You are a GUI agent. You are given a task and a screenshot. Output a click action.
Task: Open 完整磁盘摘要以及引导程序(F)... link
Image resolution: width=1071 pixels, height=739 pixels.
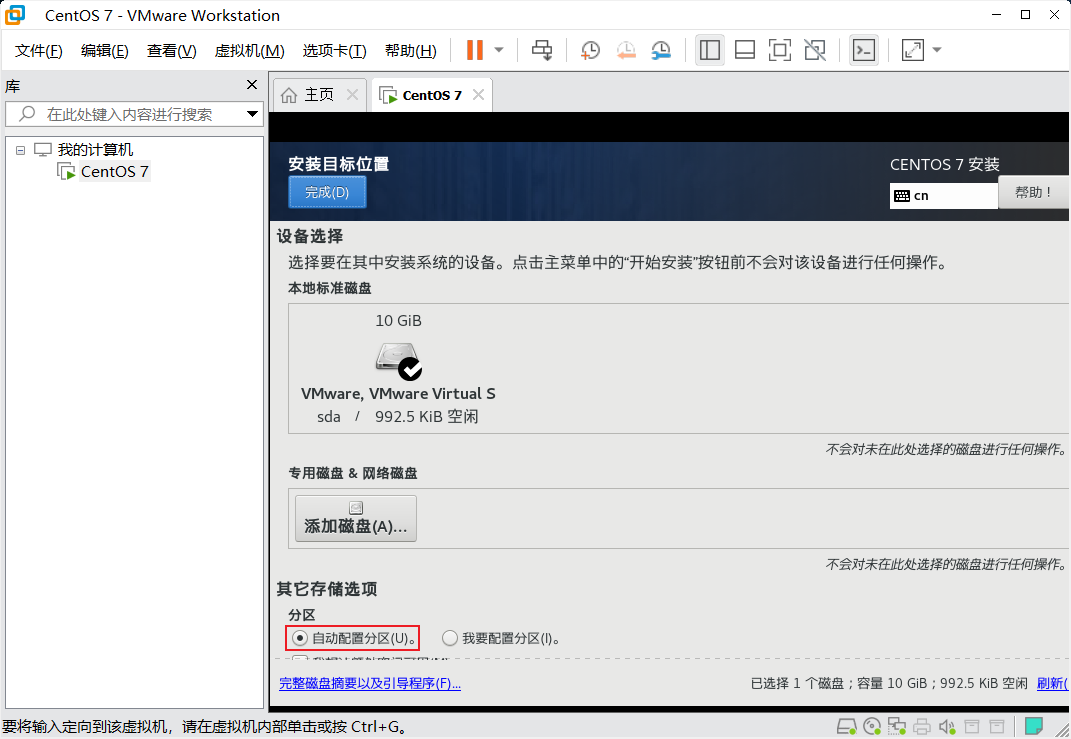pyautogui.click(x=370, y=683)
